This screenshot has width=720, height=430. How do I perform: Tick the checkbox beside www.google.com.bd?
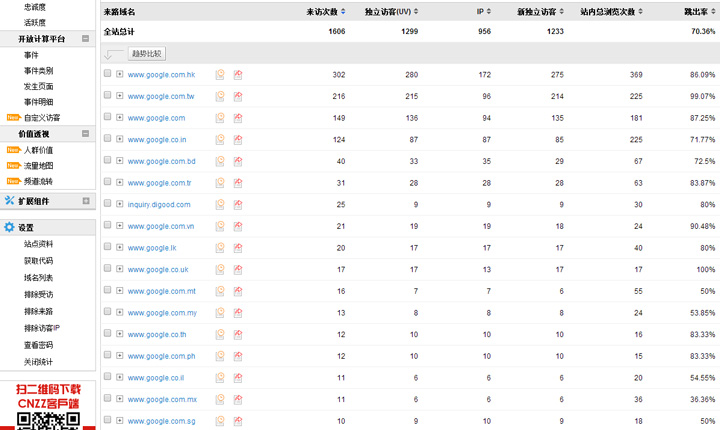click(108, 161)
